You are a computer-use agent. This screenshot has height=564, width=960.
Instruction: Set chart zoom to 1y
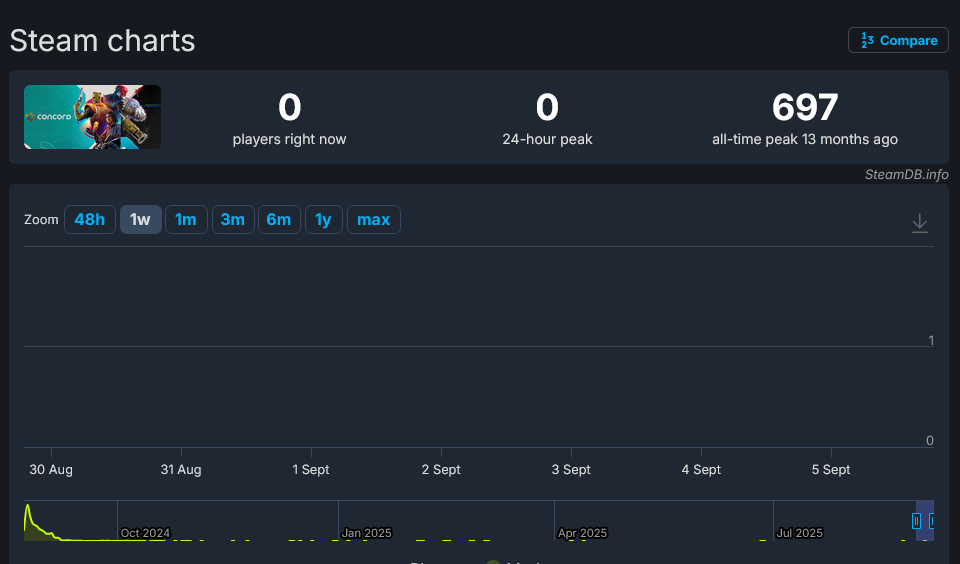324,219
